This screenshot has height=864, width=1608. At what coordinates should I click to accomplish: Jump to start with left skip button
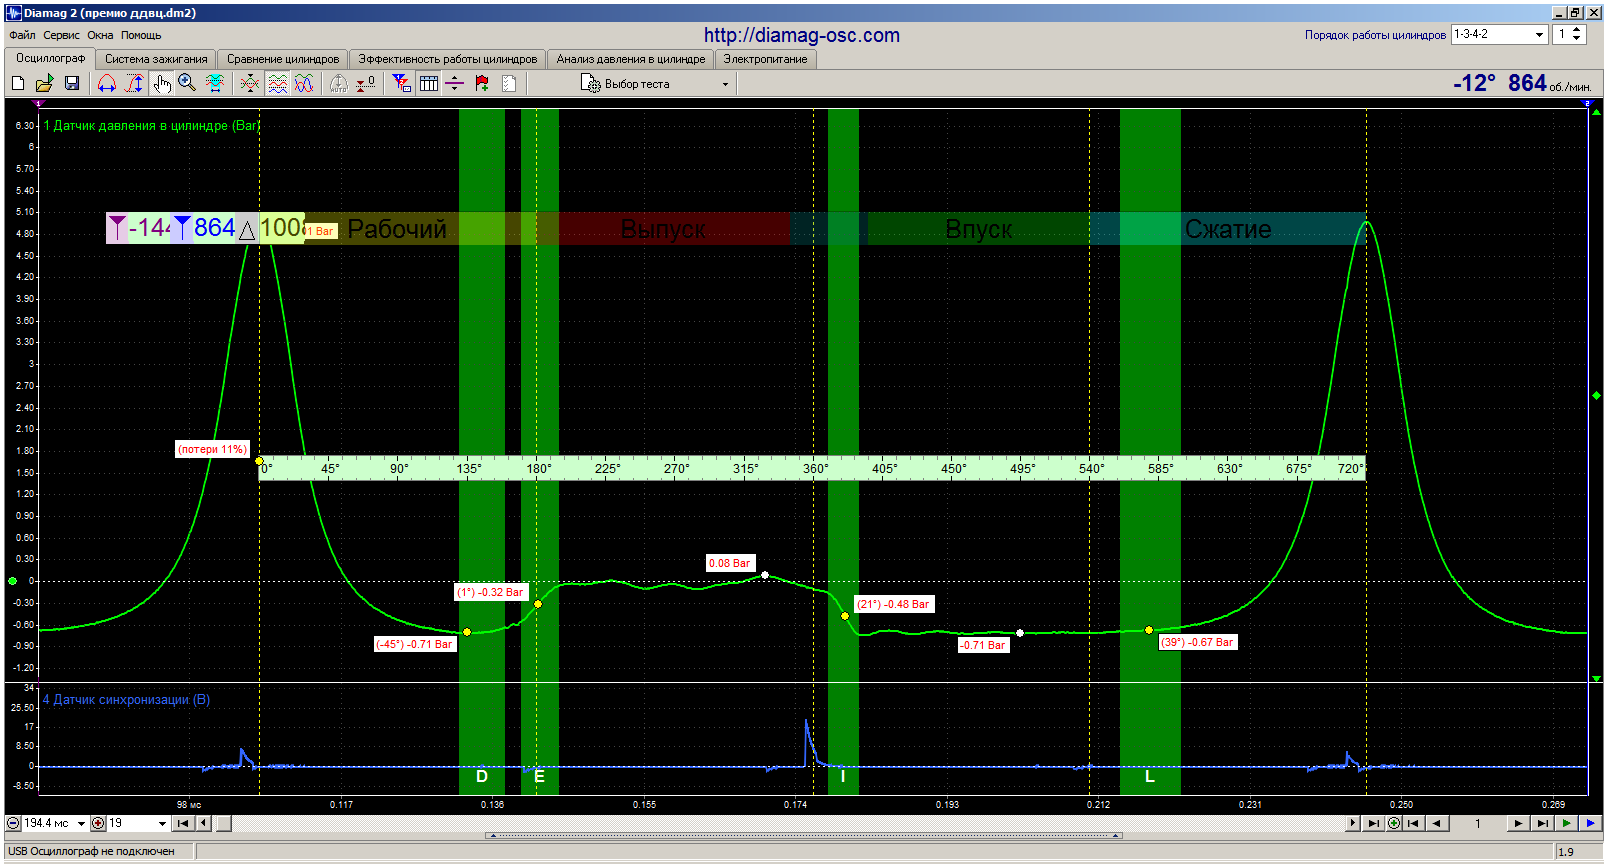(x=182, y=823)
